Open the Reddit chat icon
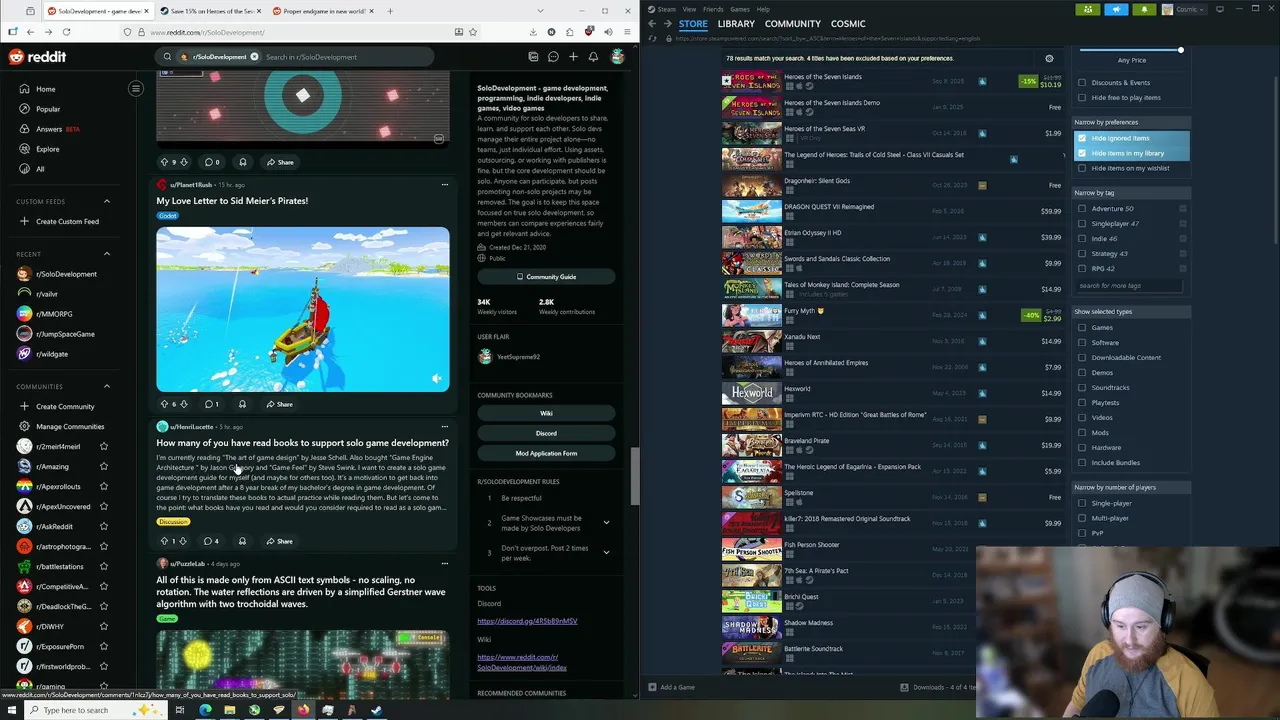 click(x=553, y=57)
